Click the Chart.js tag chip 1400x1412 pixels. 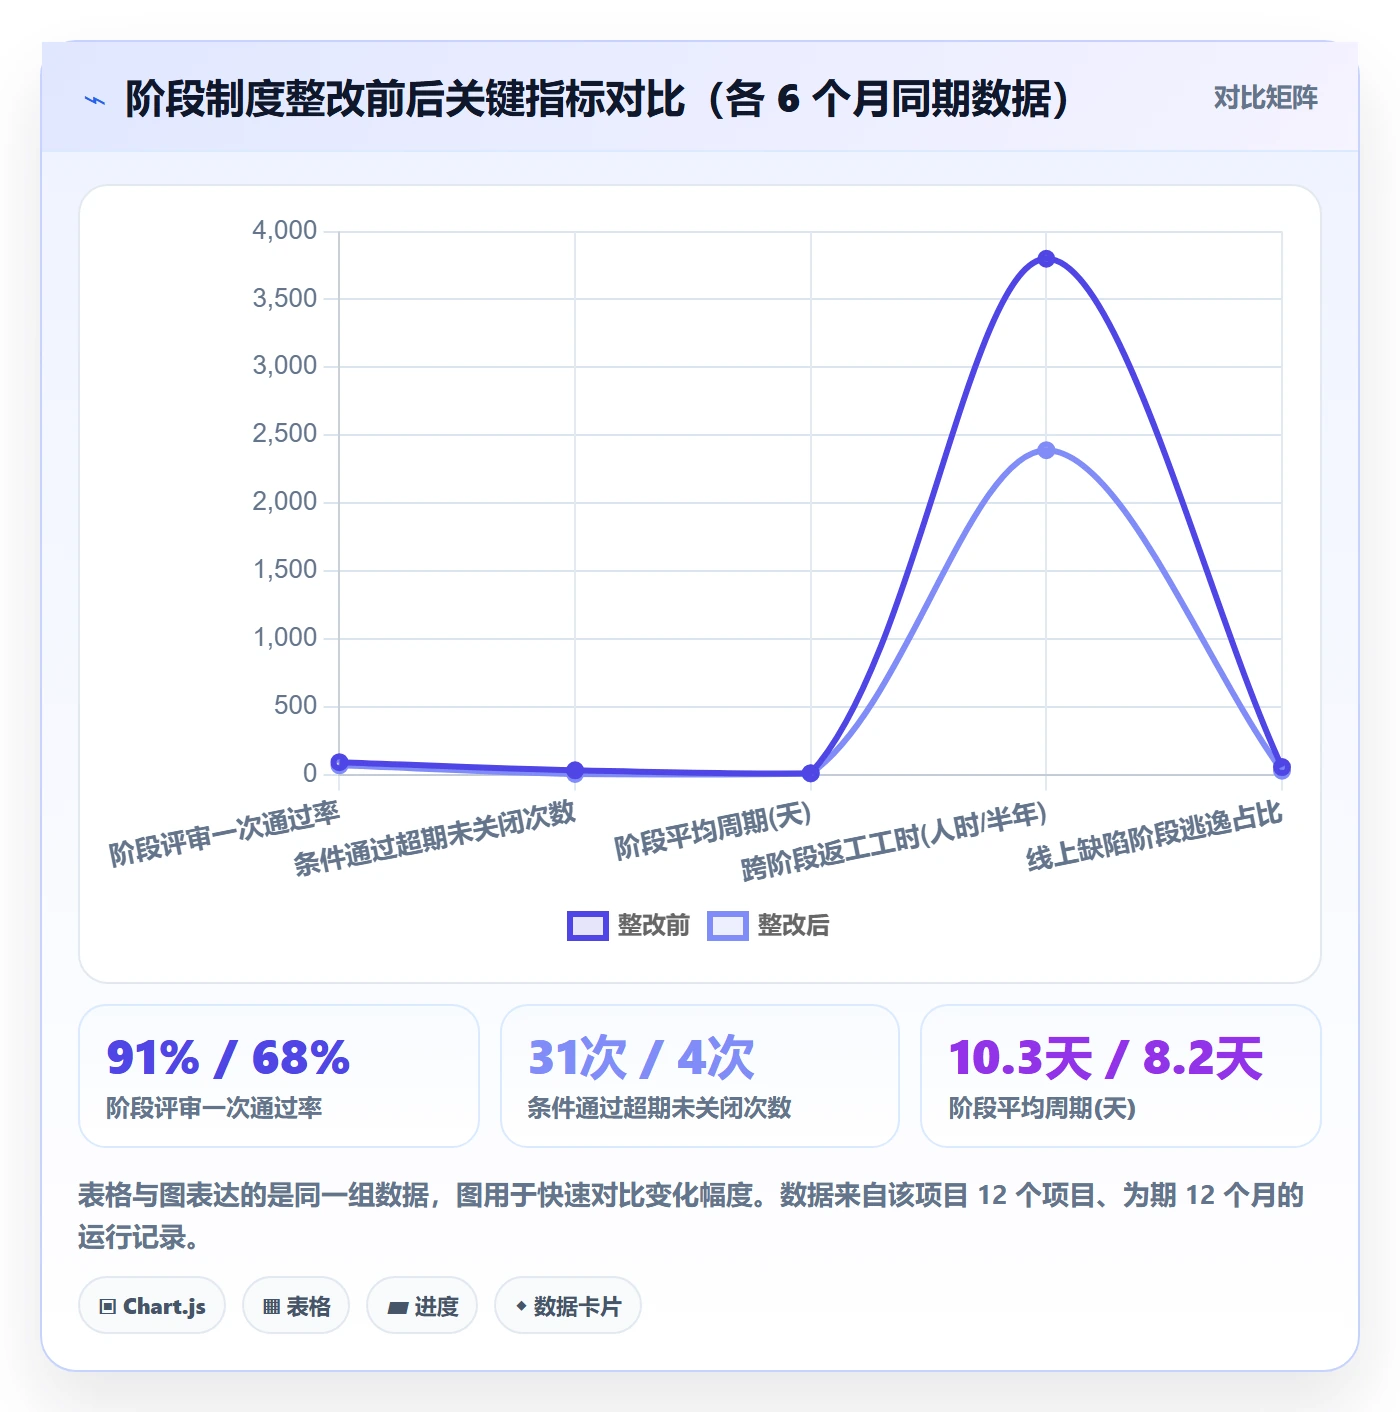pyautogui.click(x=152, y=1306)
